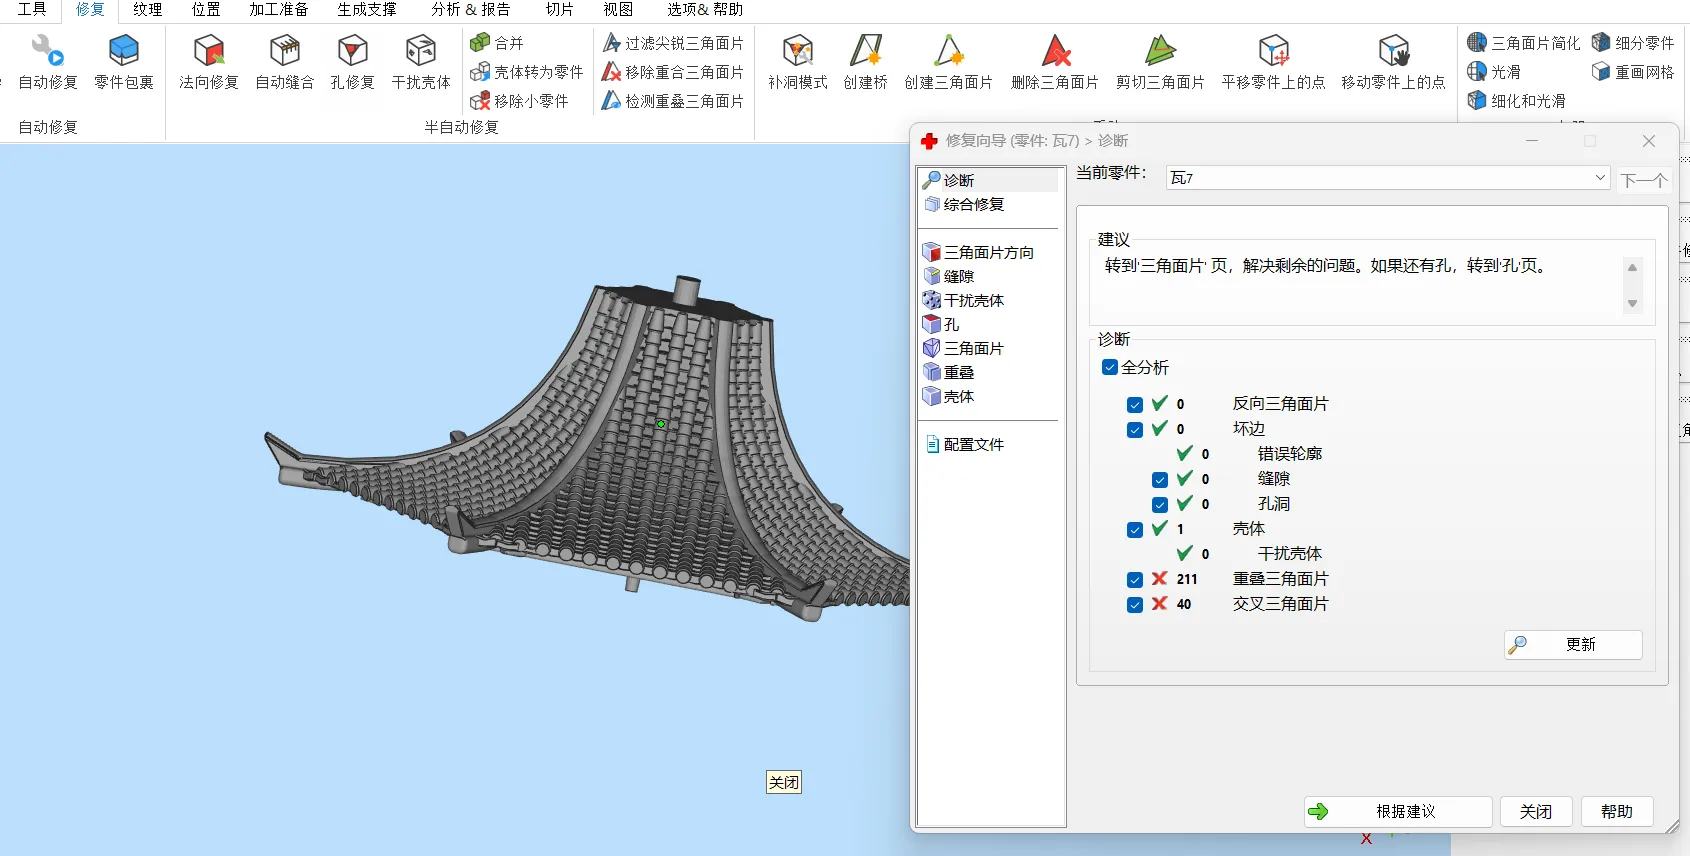The height and width of the screenshot is (856, 1690).
Task: Run 自动修复 tool
Action: [47, 62]
